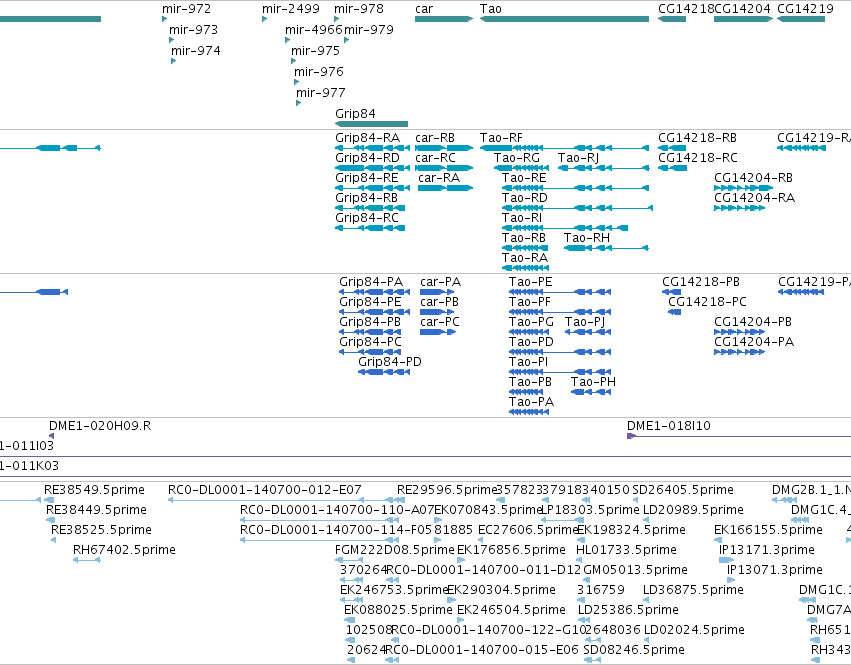Click the CG14204 gene label
Image resolution: width=851 pixels, height=665 pixels.
(742, 9)
